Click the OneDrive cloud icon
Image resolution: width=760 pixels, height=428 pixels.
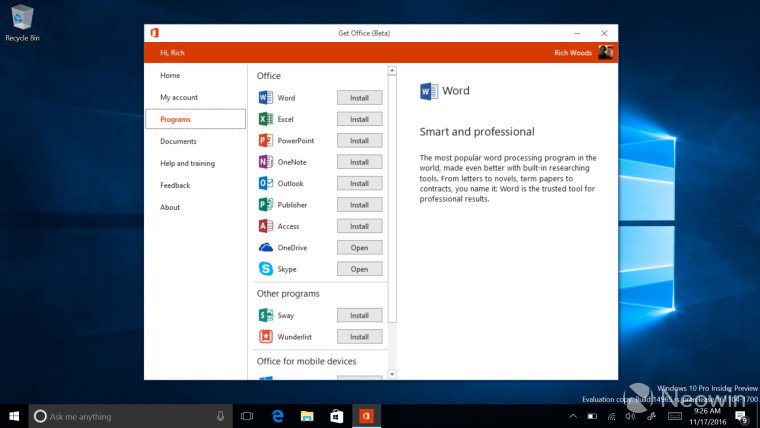tap(266, 247)
